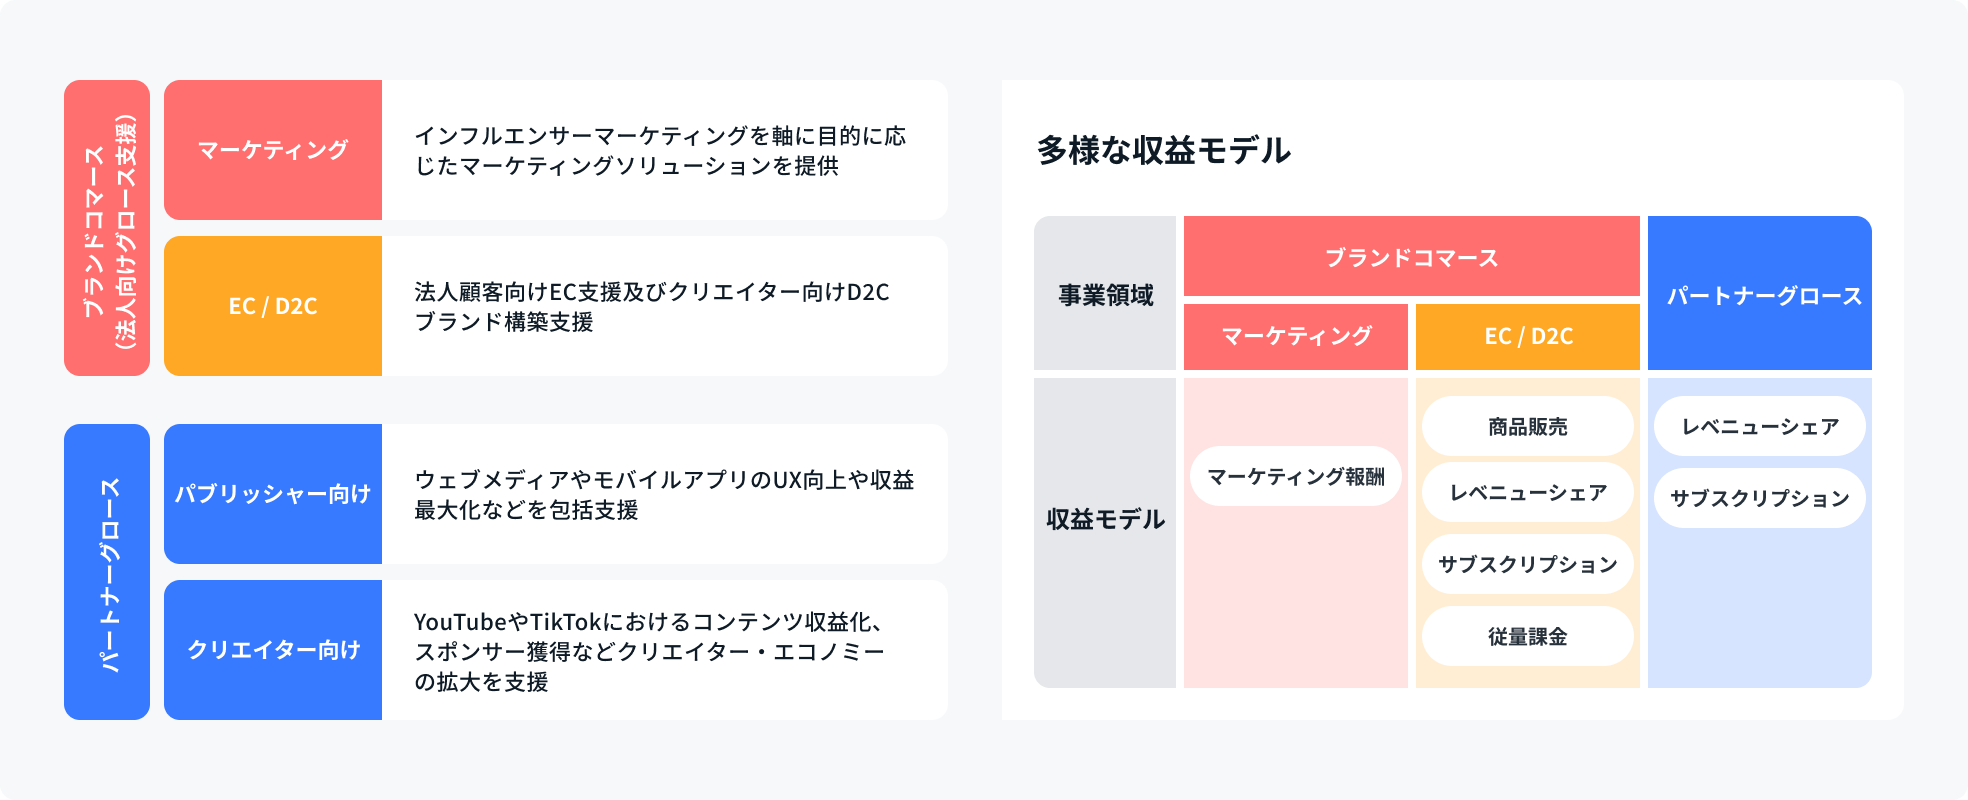The width and height of the screenshot is (1968, 800).
Task: Click the インフルエンサーマーケティング description text
Action: pos(660,150)
